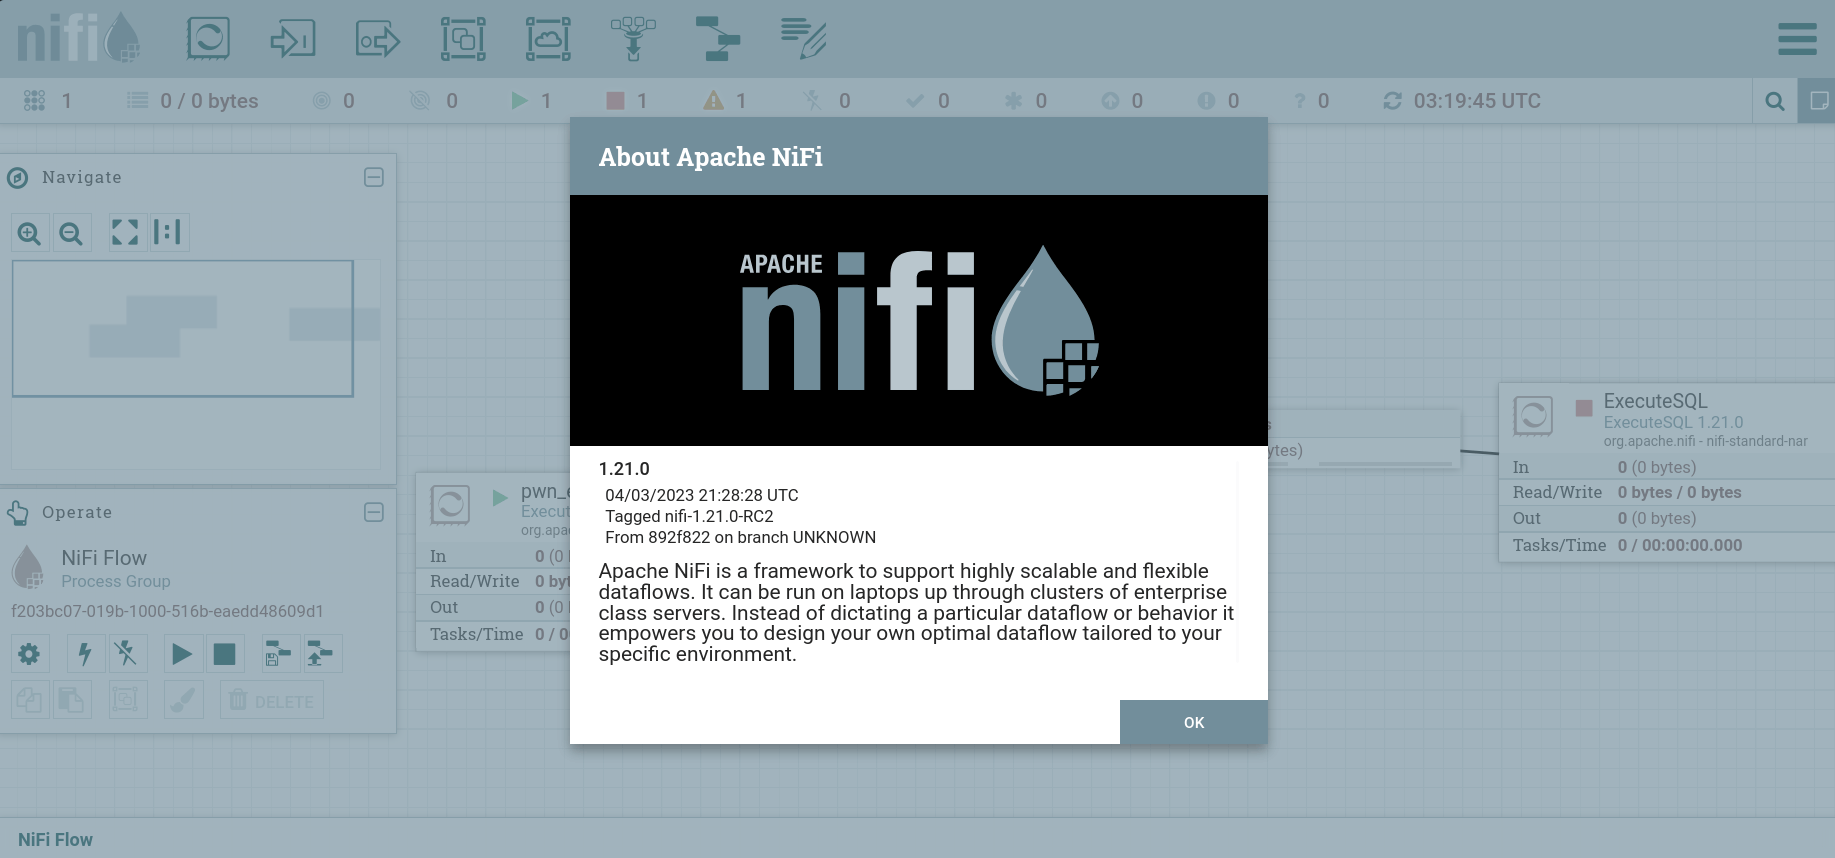Click ExecuteSQL Read/Write value
Image resolution: width=1835 pixels, height=858 pixels.
click(1680, 492)
